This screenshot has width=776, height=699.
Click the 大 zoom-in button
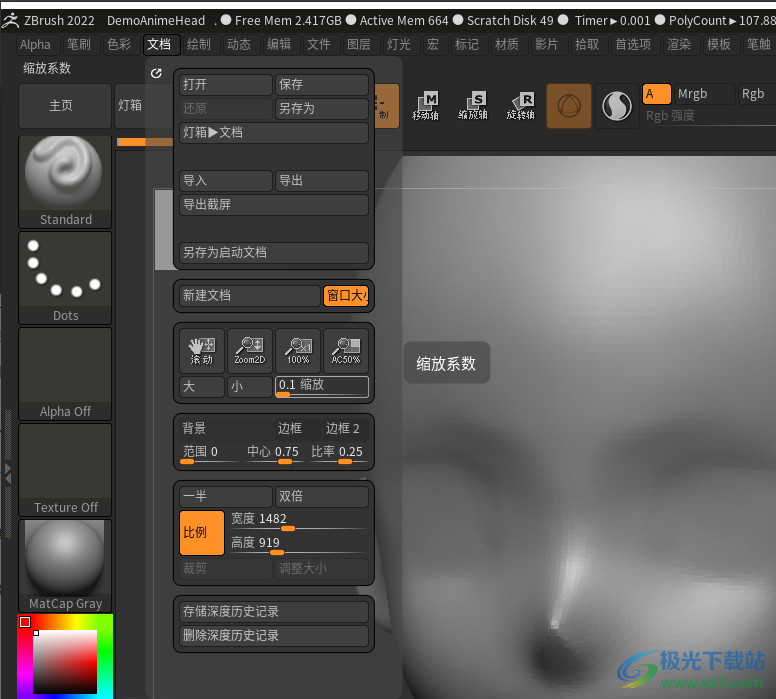pos(202,386)
